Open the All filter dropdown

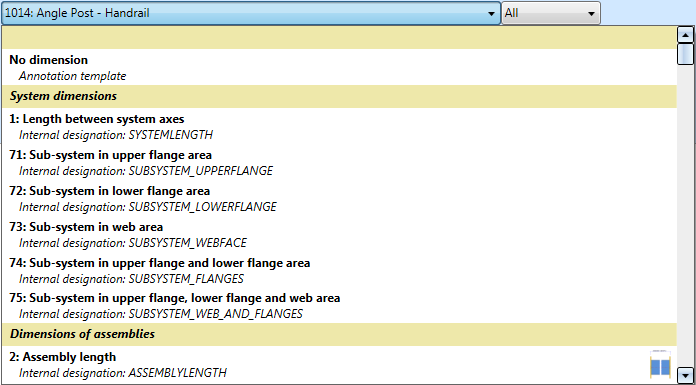(x=551, y=13)
